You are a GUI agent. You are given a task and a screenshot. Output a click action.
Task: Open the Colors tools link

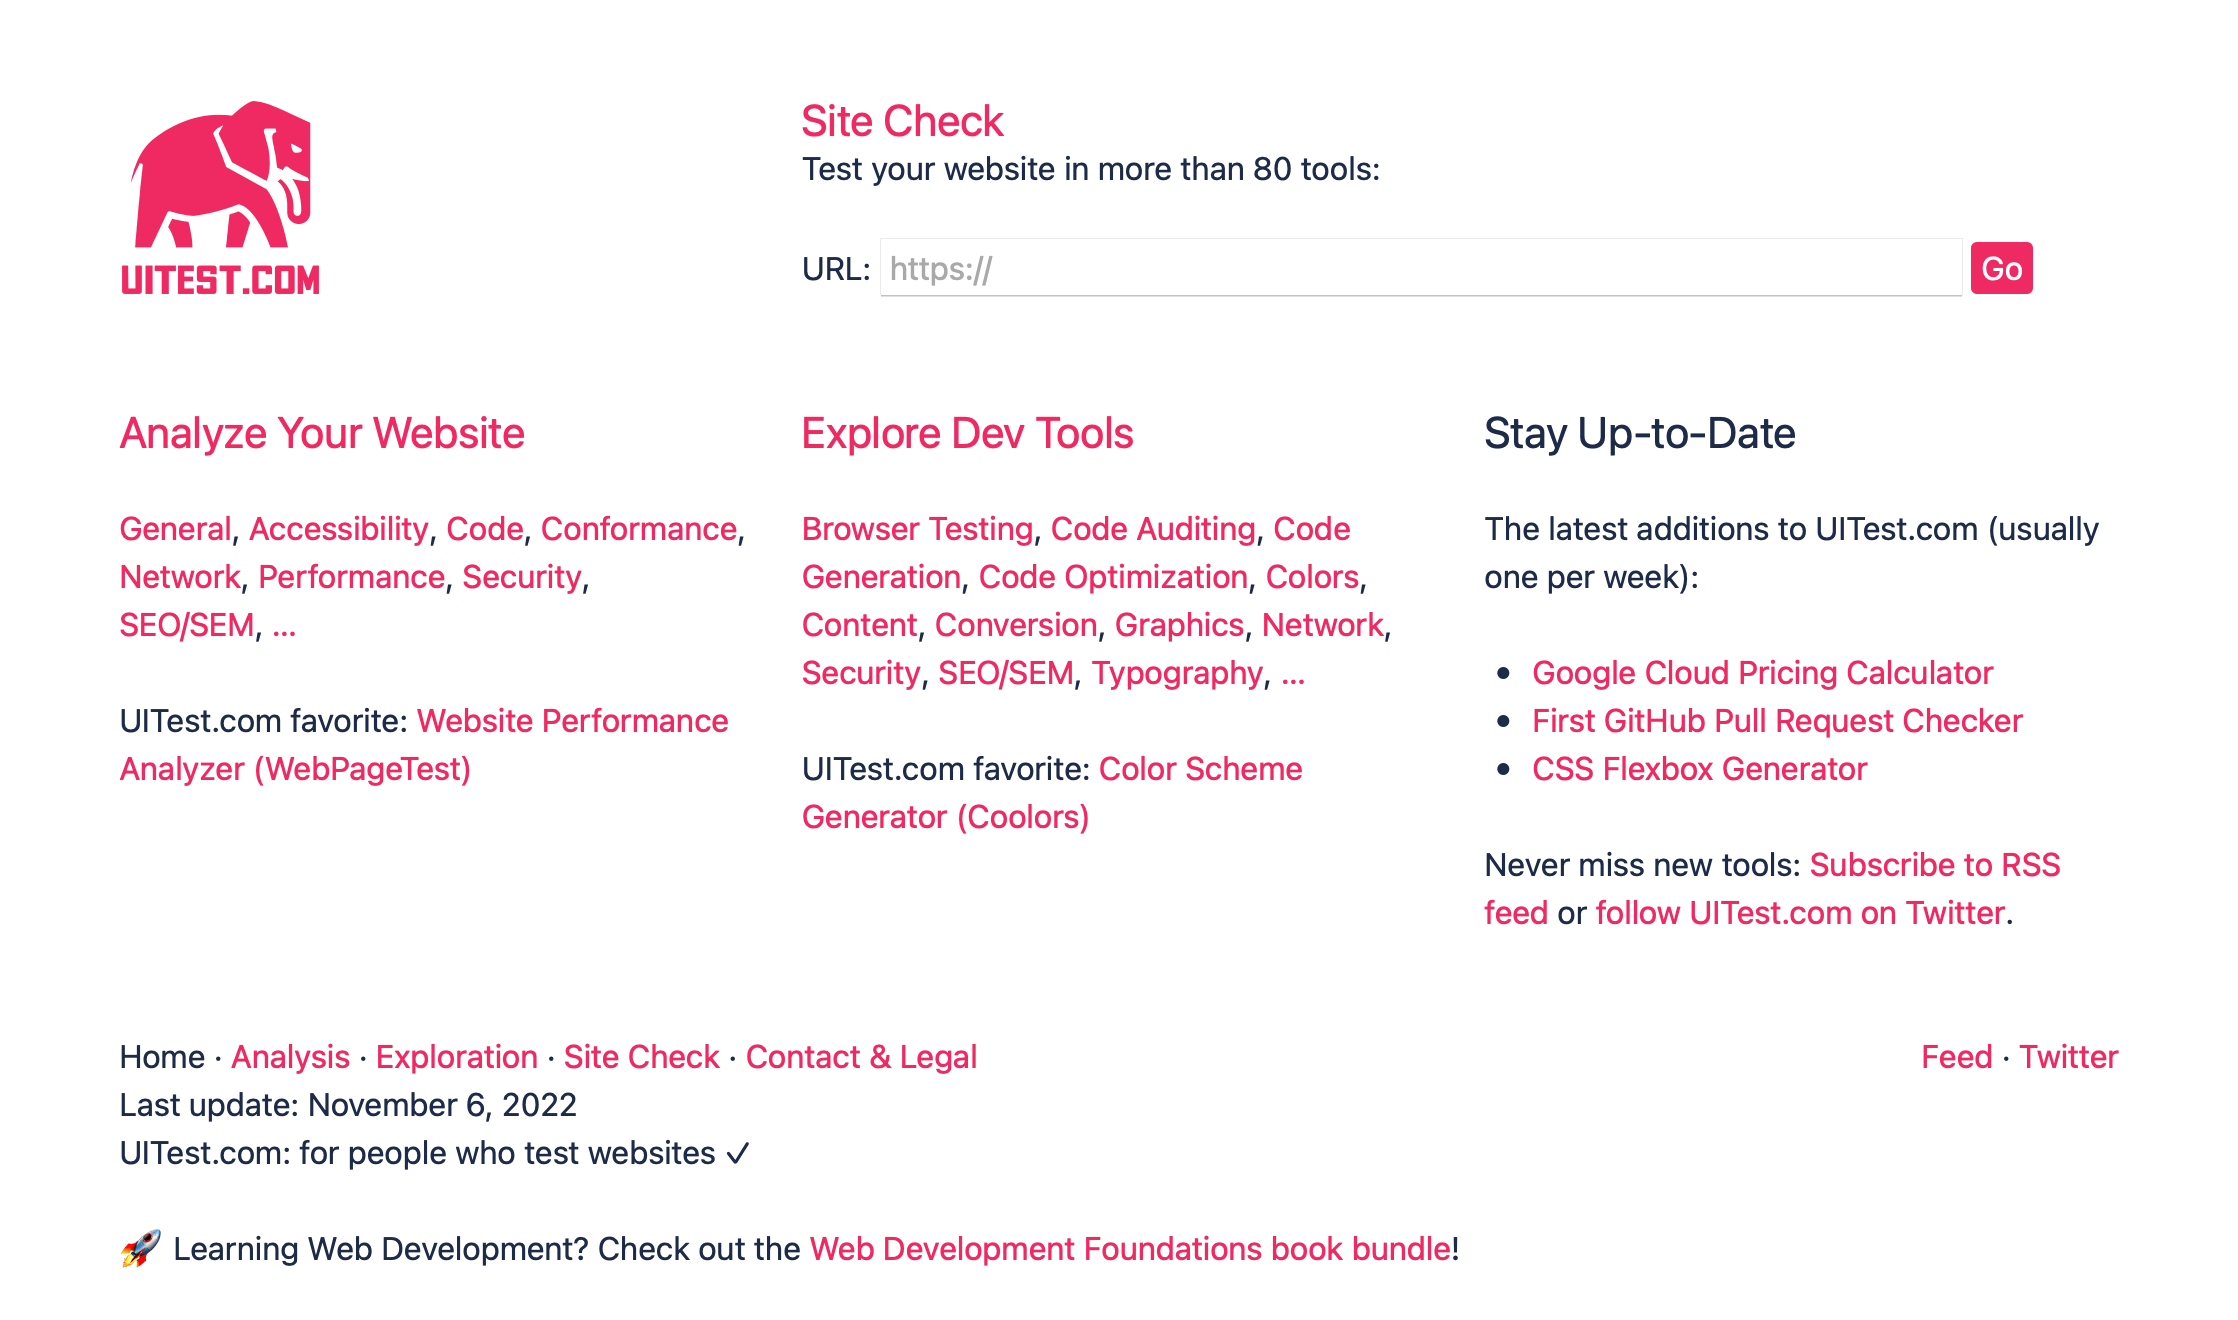click(x=1312, y=577)
